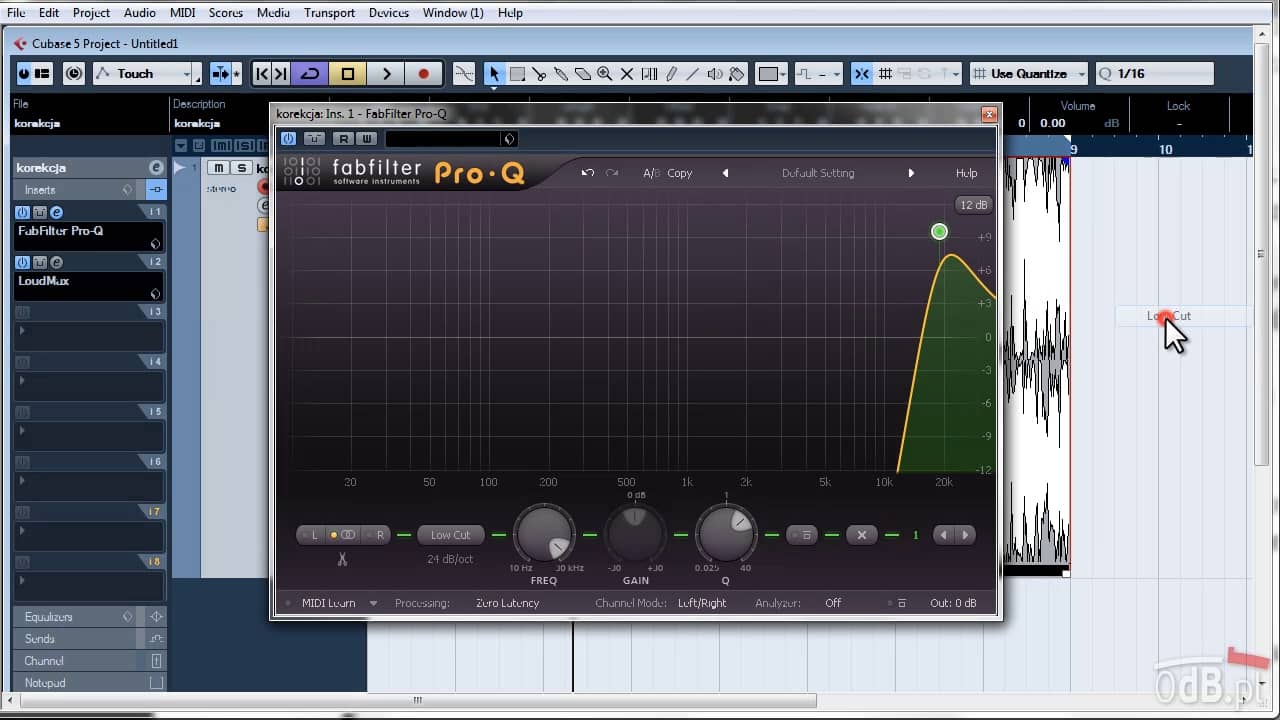Click the Record transport button

point(424,74)
